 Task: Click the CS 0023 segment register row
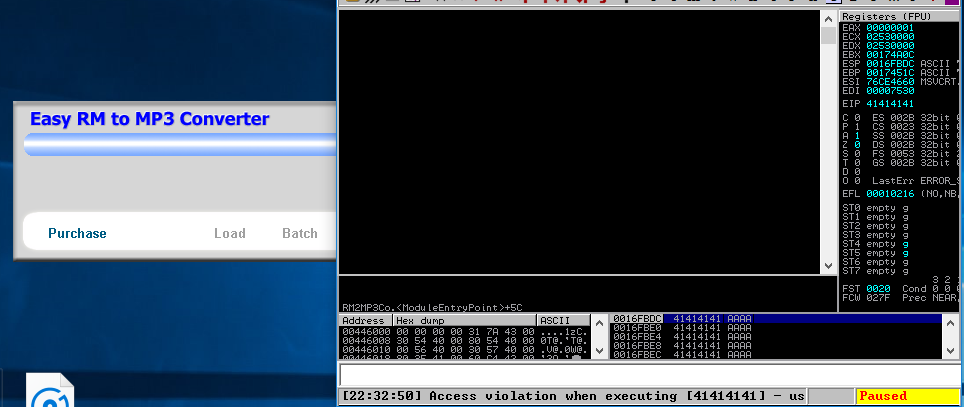(917, 127)
